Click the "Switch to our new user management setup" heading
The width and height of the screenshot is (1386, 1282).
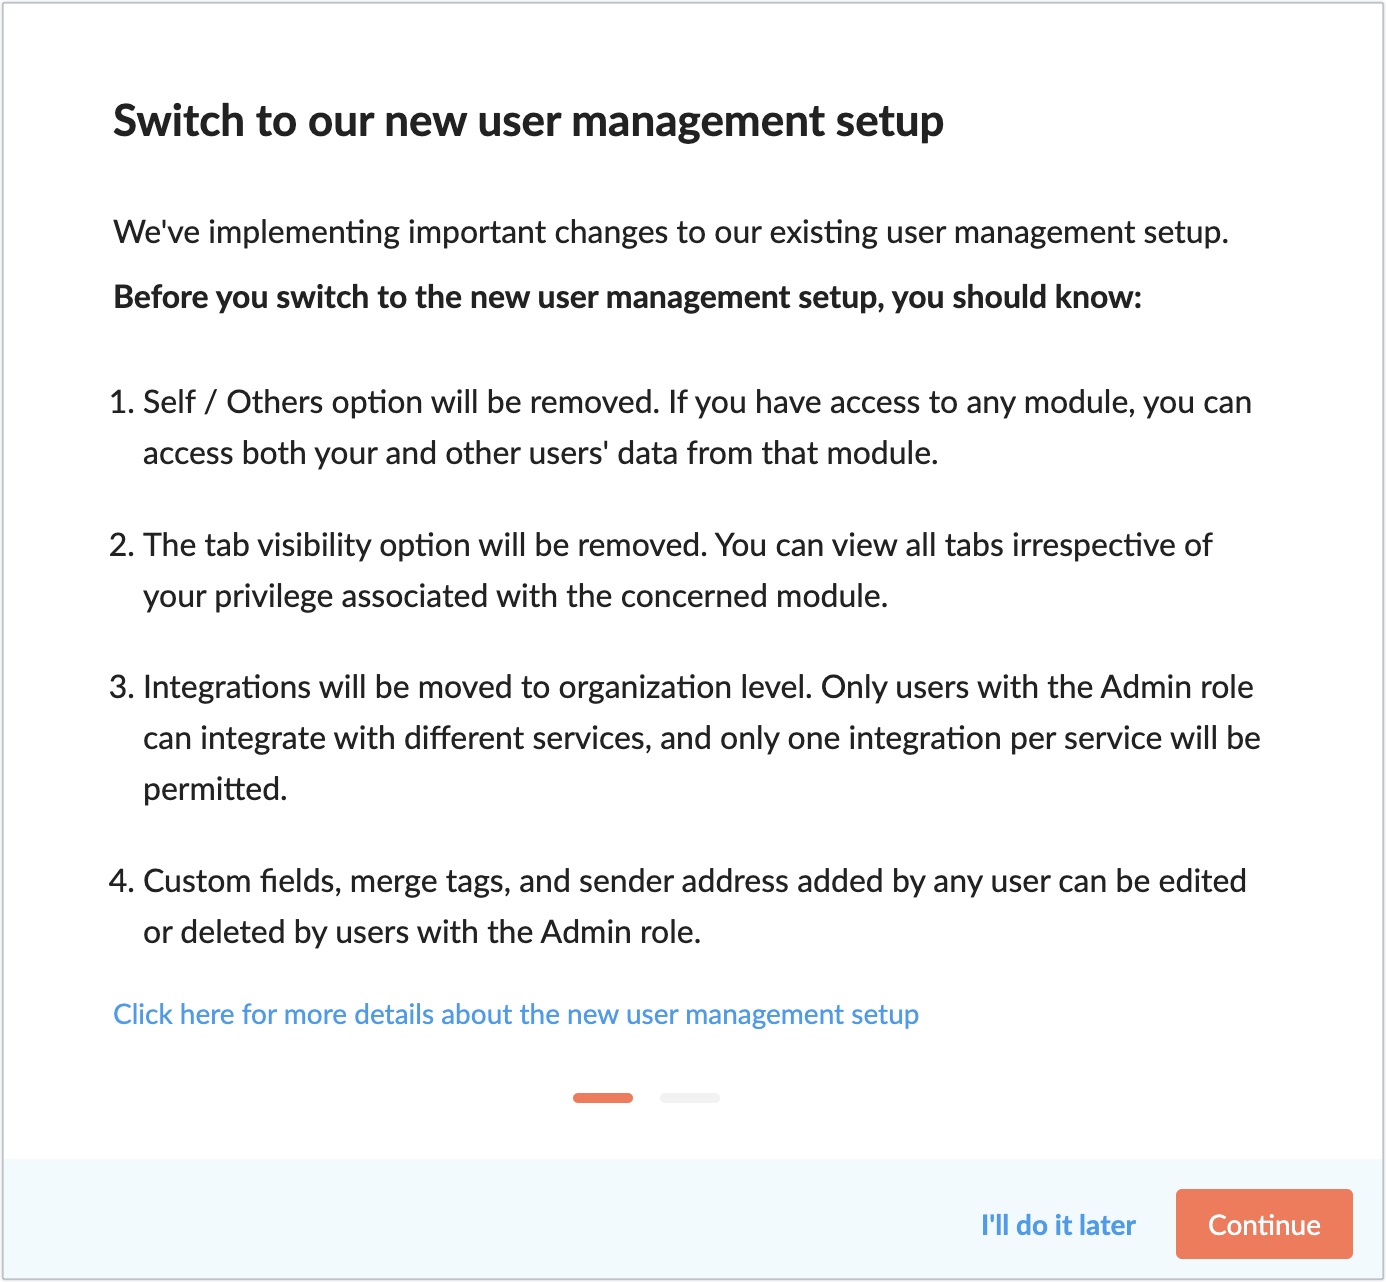(528, 121)
